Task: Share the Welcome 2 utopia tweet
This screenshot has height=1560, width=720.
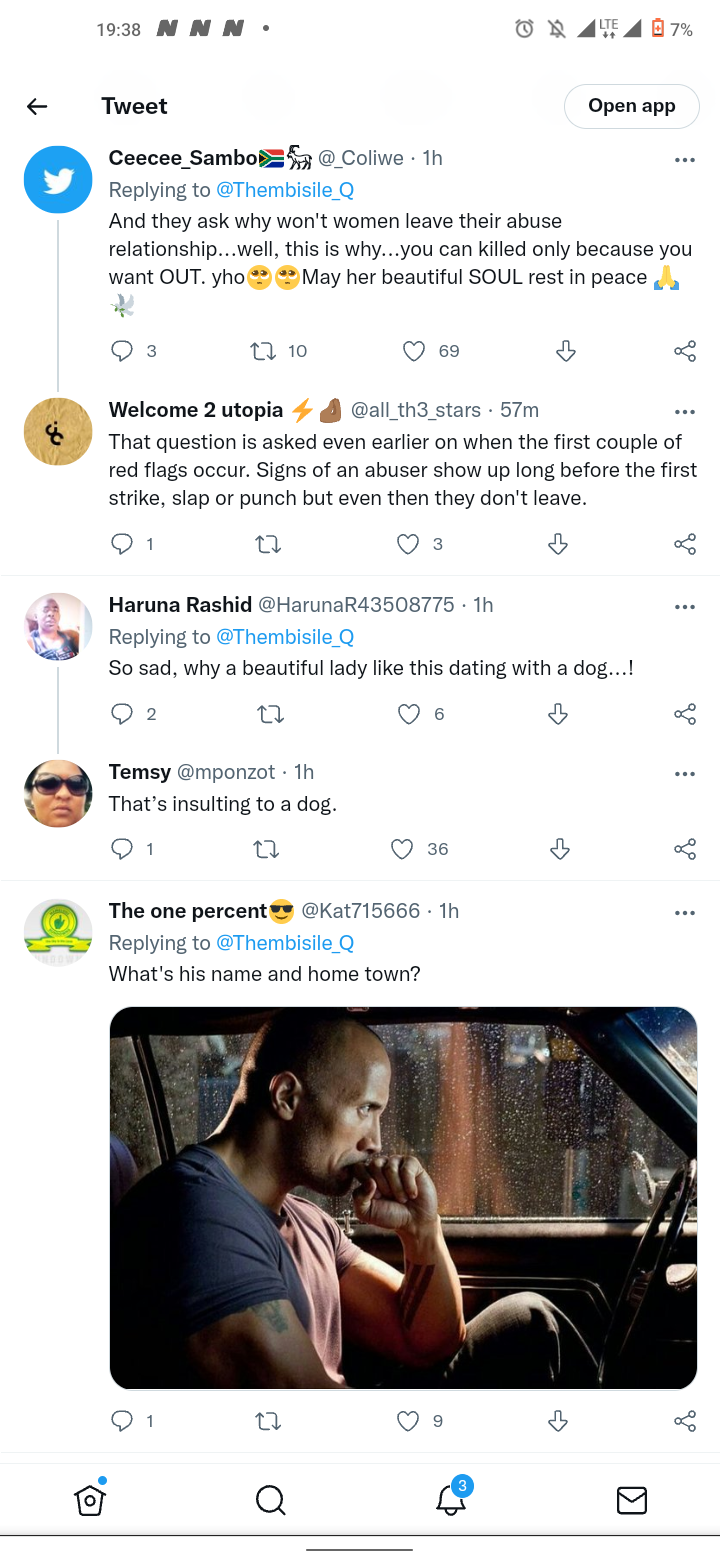Action: coord(685,544)
